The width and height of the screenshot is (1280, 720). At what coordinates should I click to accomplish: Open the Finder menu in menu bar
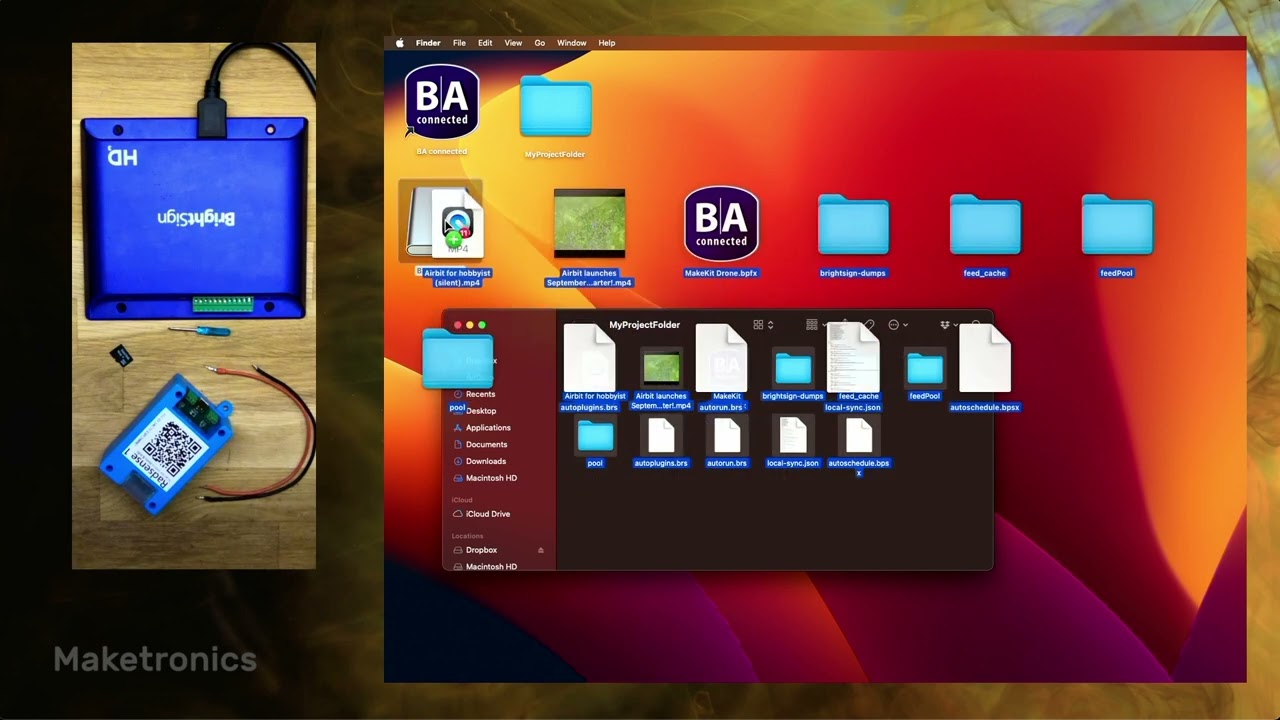pyautogui.click(x=428, y=43)
